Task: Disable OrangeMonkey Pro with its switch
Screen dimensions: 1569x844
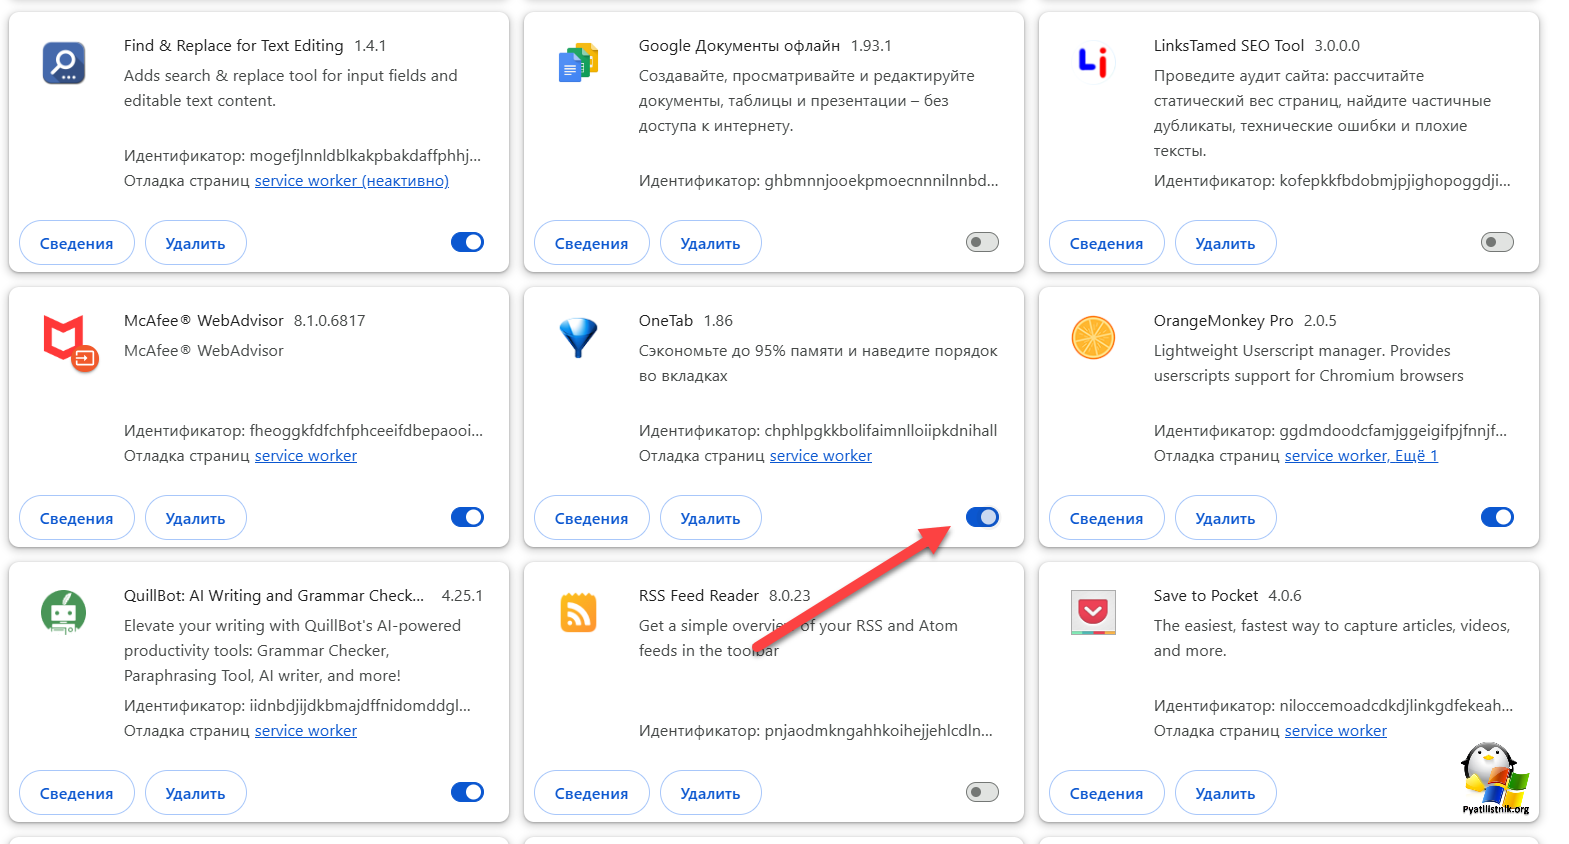Action: click(1497, 517)
